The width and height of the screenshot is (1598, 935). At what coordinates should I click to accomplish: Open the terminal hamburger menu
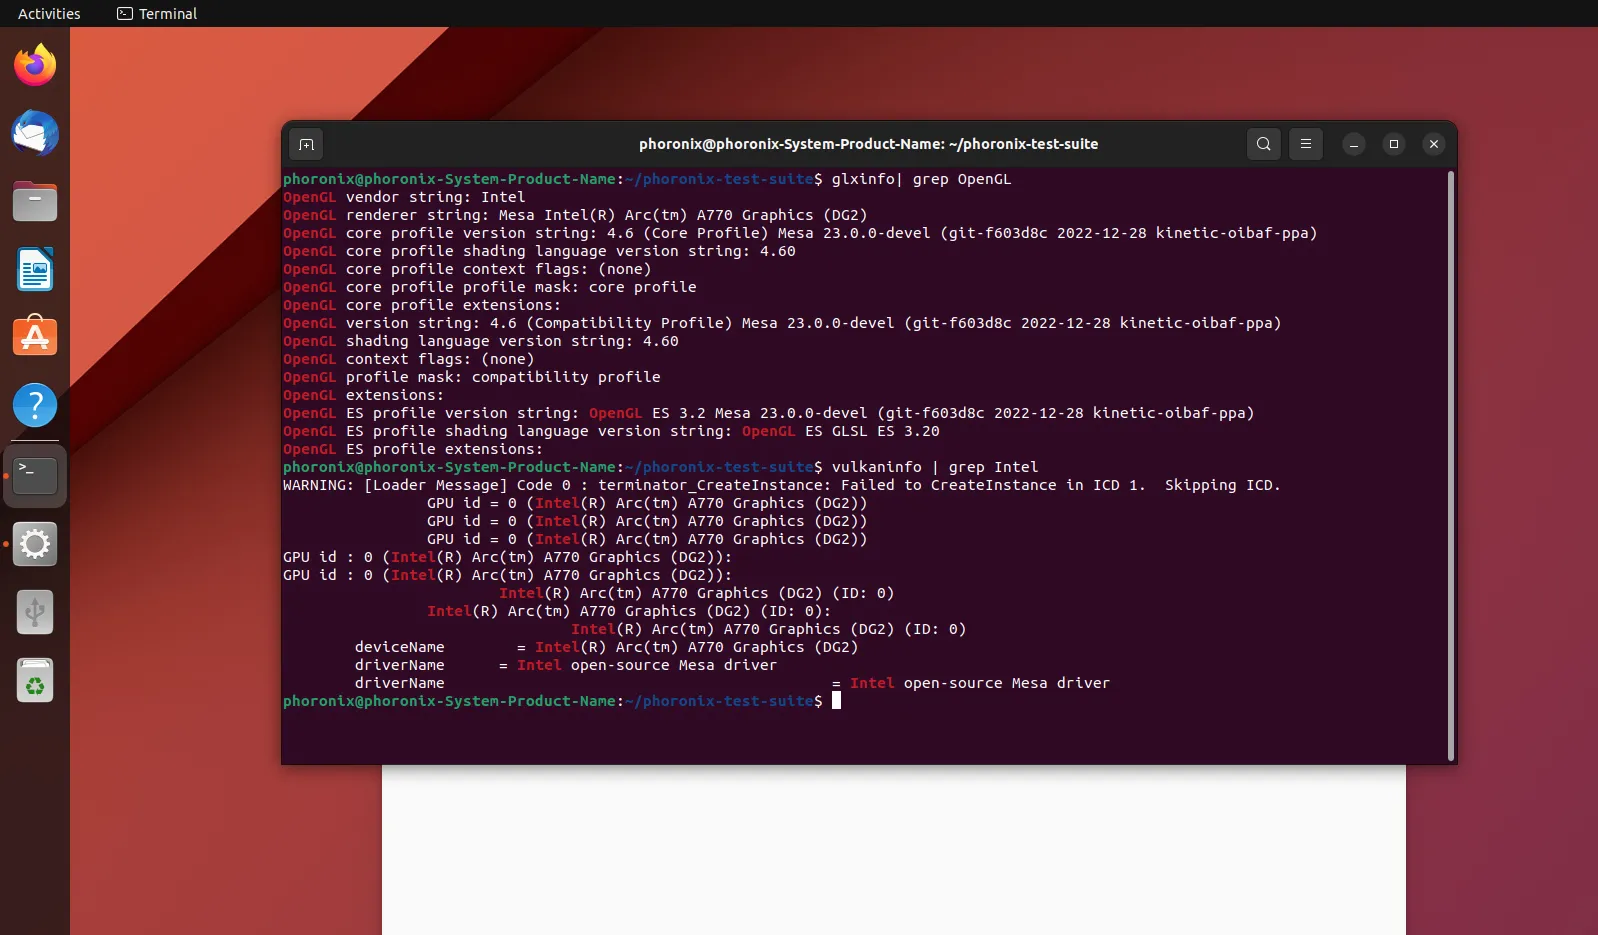(x=1306, y=144)
